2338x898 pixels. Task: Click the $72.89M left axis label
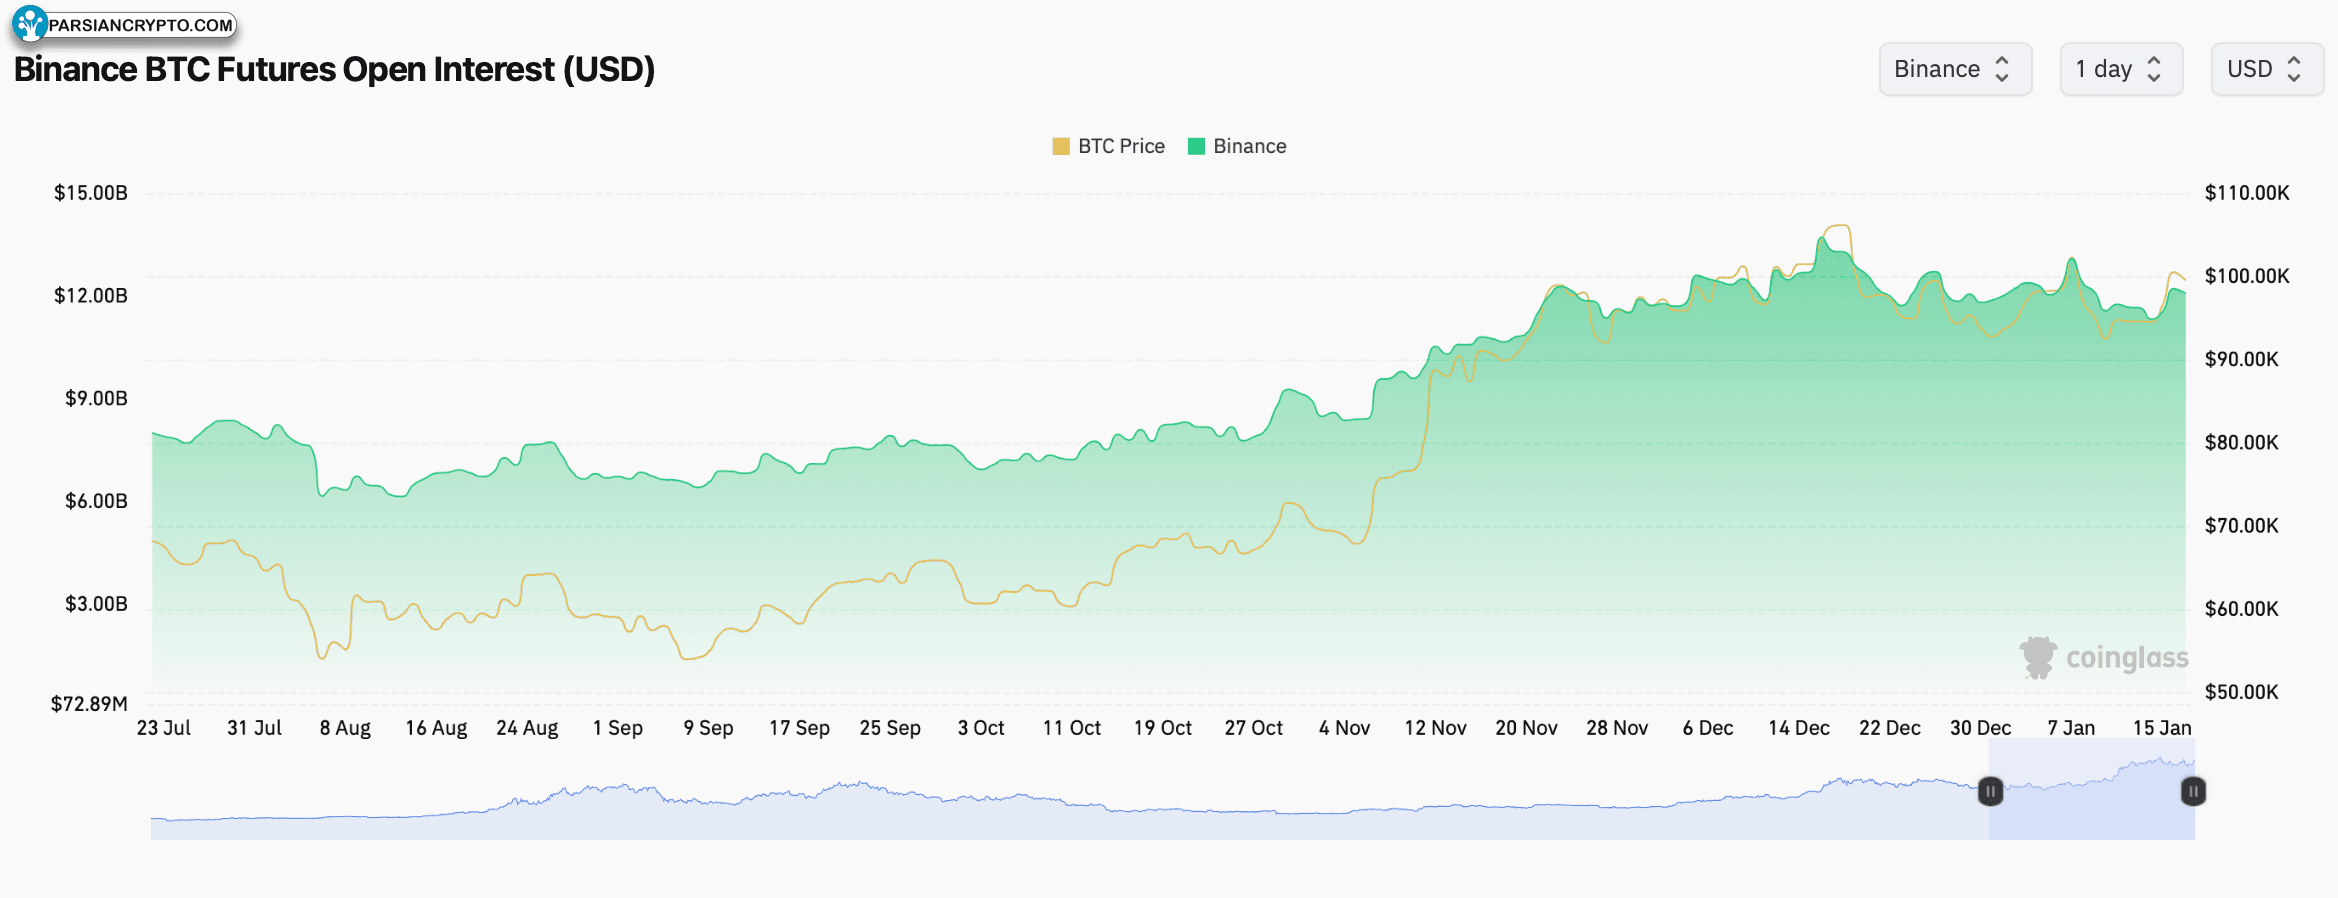tap(89, 704)
